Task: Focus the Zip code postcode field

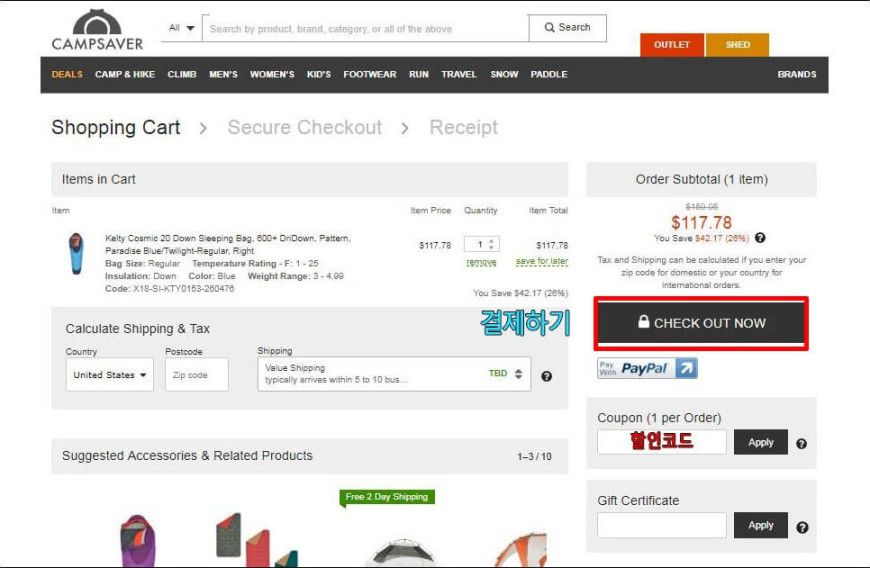Action: pyautogui.click(x=196, y=375)
